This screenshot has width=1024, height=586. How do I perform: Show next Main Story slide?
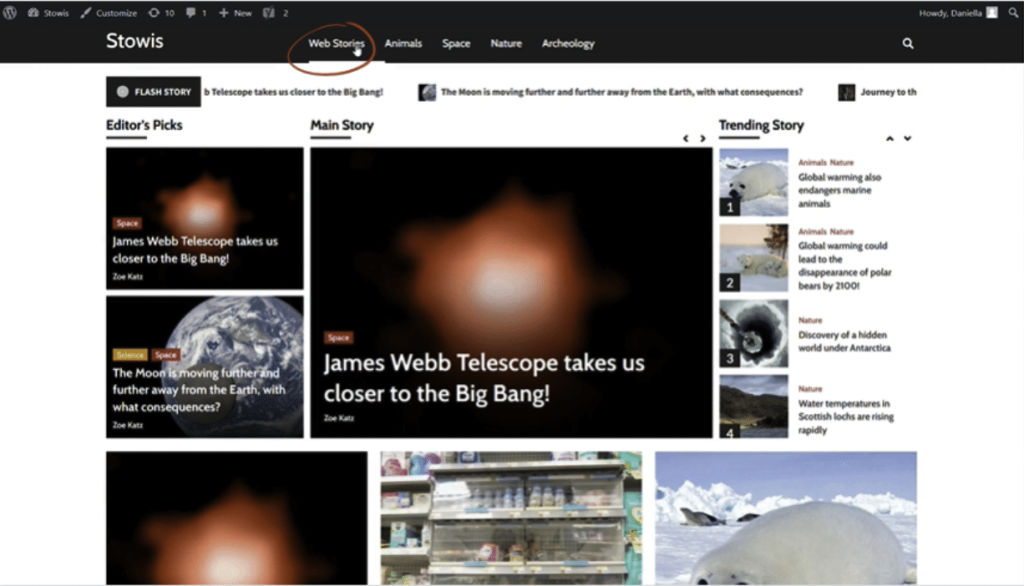703,138
